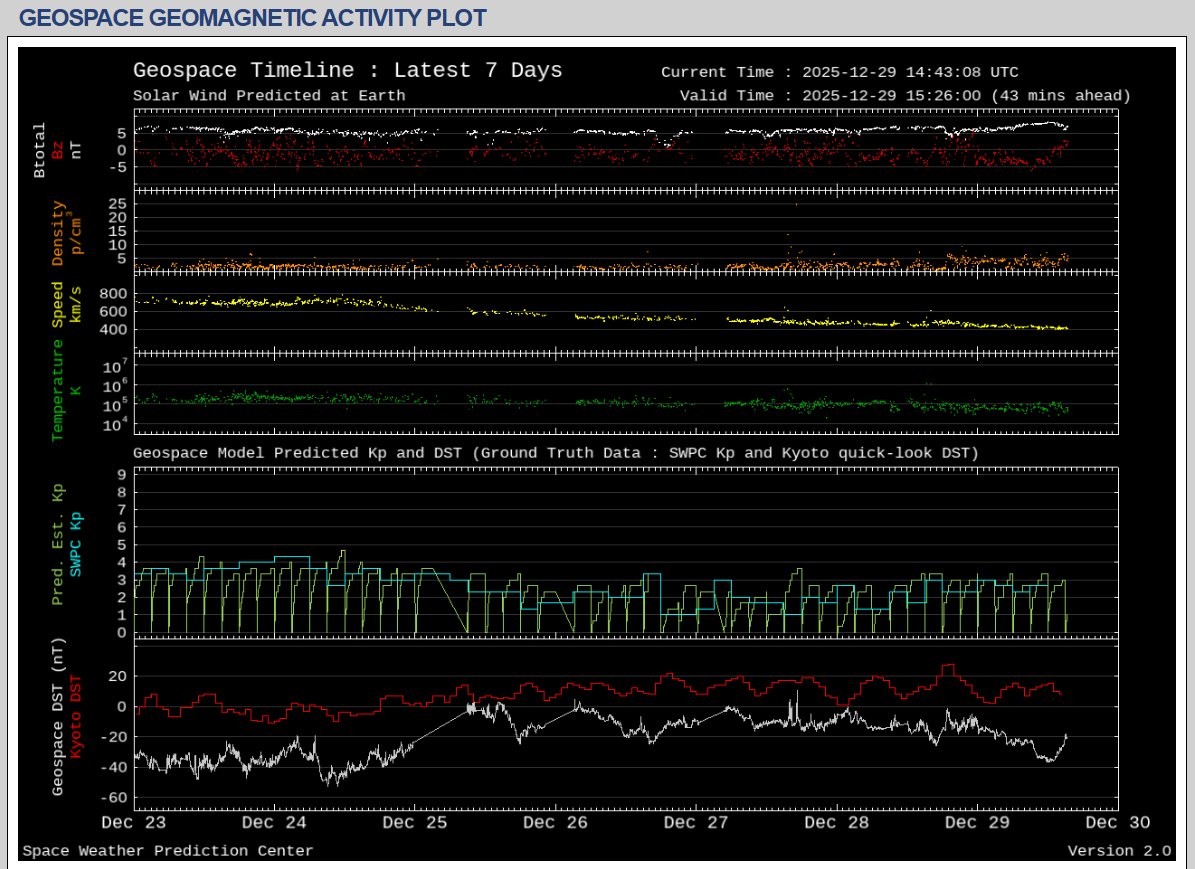Click the Geospace Geomagnetic Activity Plot heading
This screenshot has width=1195, height=869.
tap(253, 18)
